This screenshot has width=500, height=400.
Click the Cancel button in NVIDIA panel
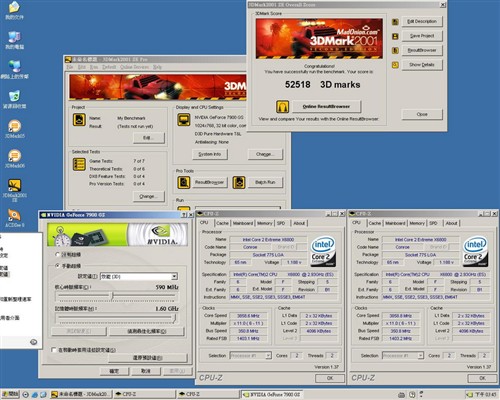(x=146, y=371)
